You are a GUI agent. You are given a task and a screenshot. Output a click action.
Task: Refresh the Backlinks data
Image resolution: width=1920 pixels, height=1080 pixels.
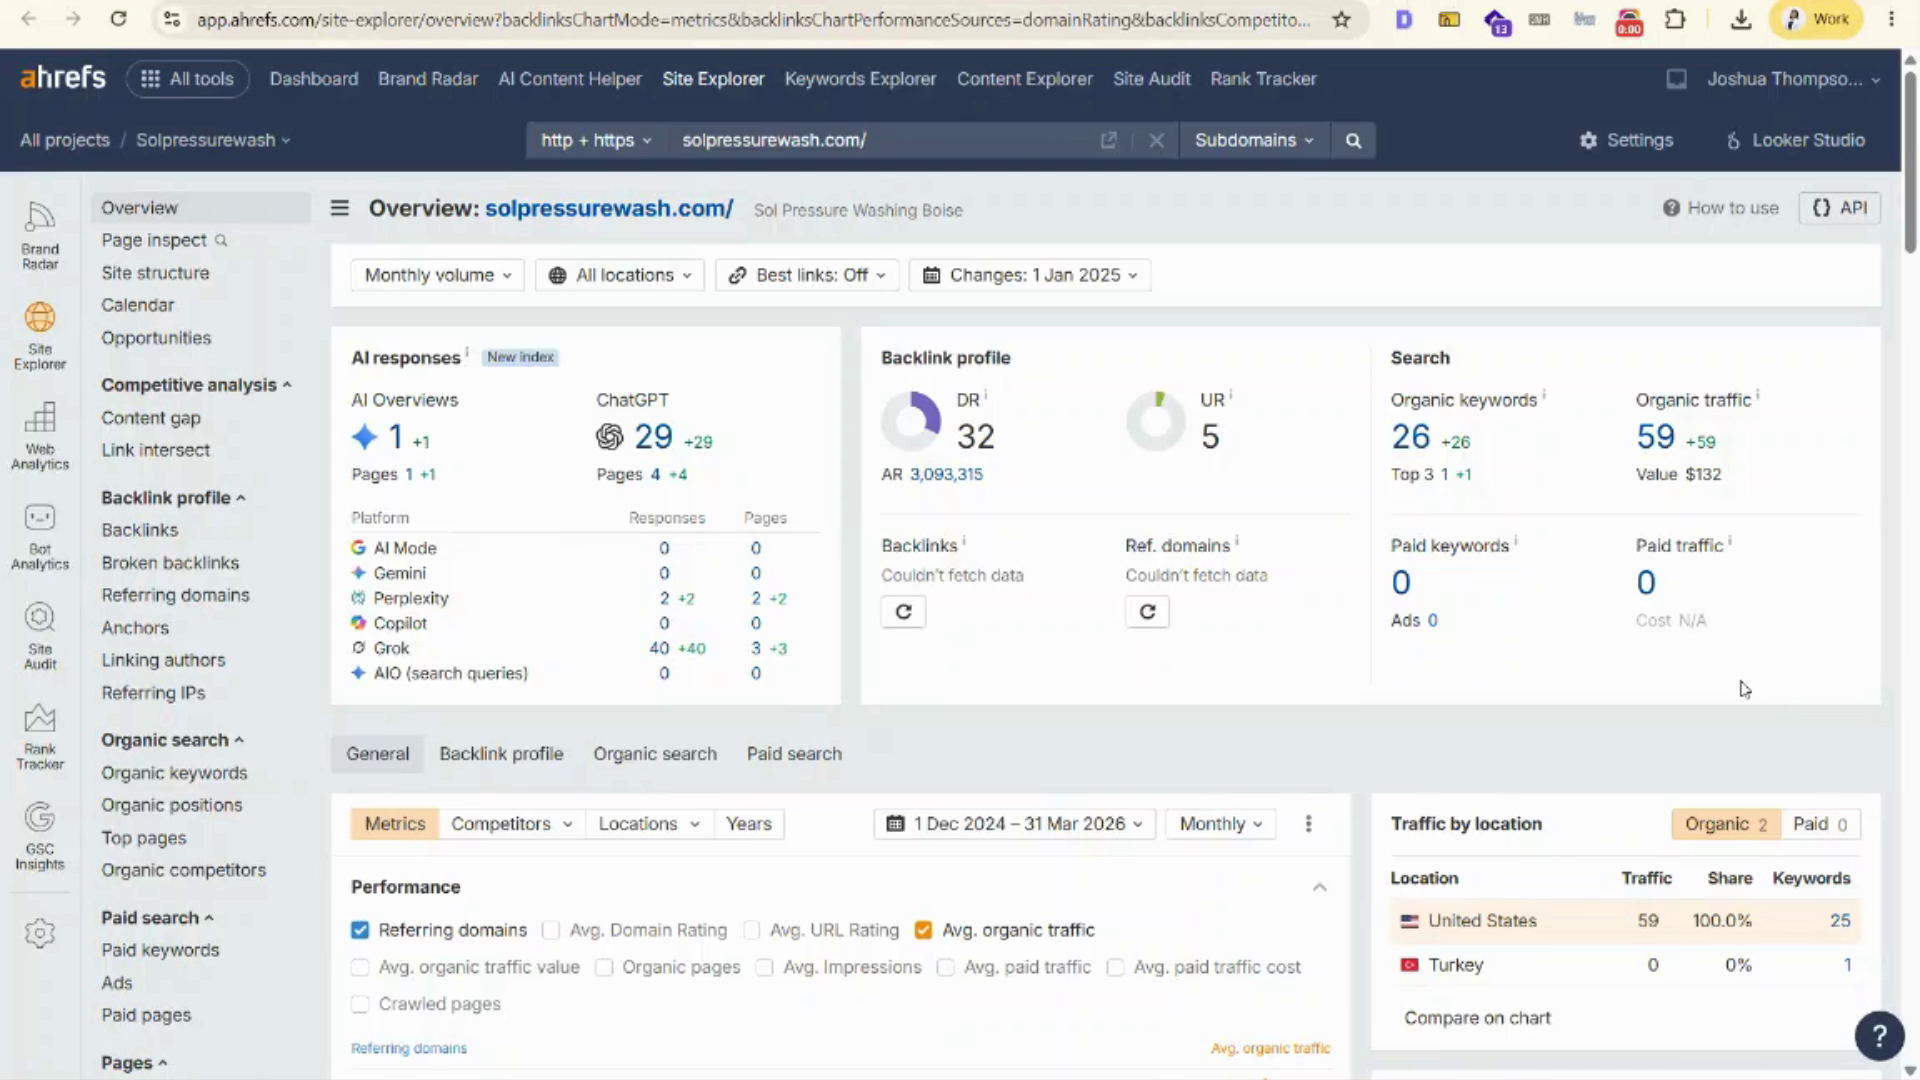[903, 612]
